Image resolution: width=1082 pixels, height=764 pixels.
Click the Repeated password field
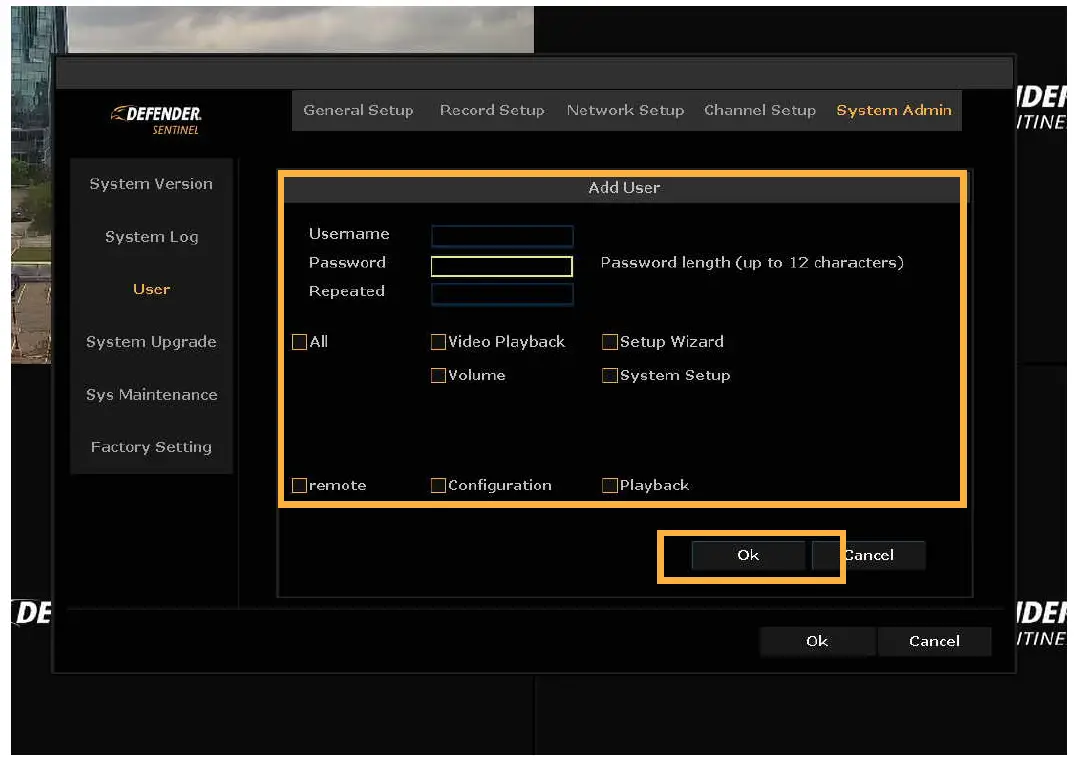pyautogui.click(x=502, y=295)
